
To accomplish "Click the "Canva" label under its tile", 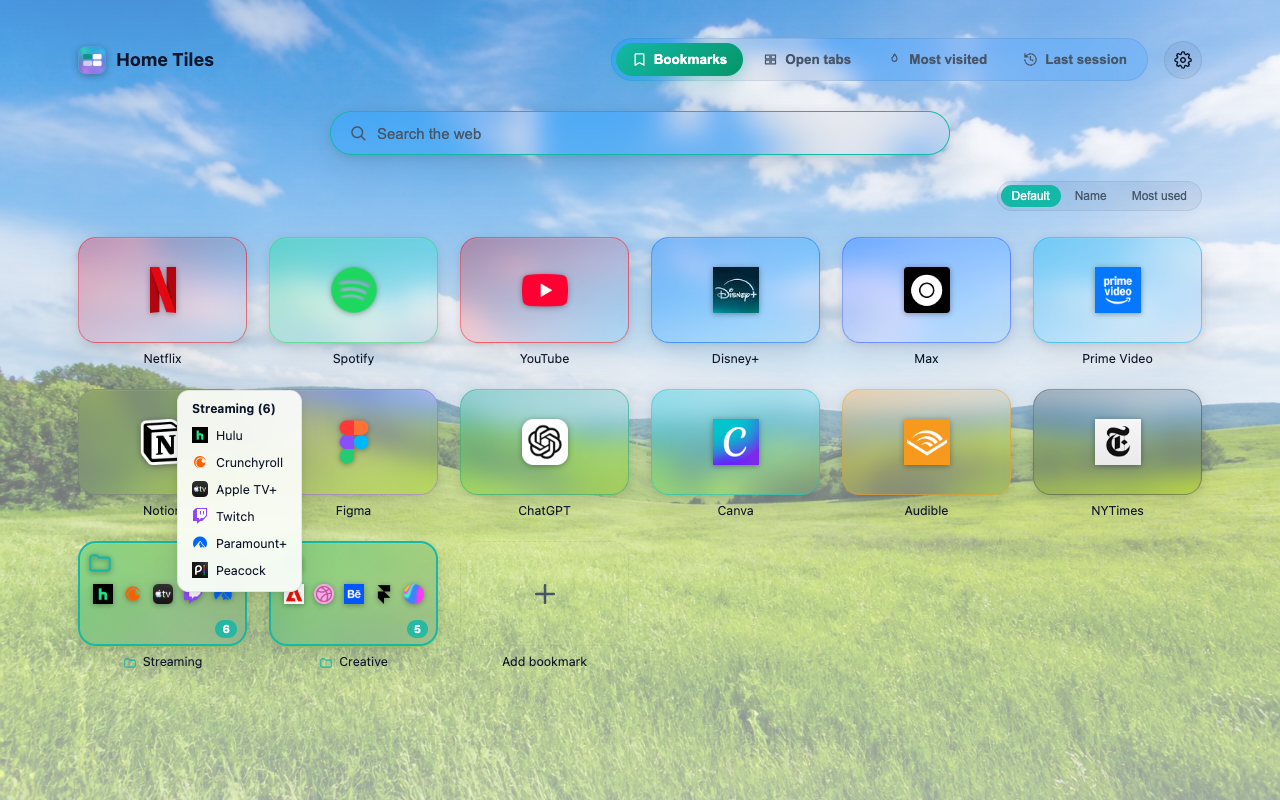I will 735,511.
